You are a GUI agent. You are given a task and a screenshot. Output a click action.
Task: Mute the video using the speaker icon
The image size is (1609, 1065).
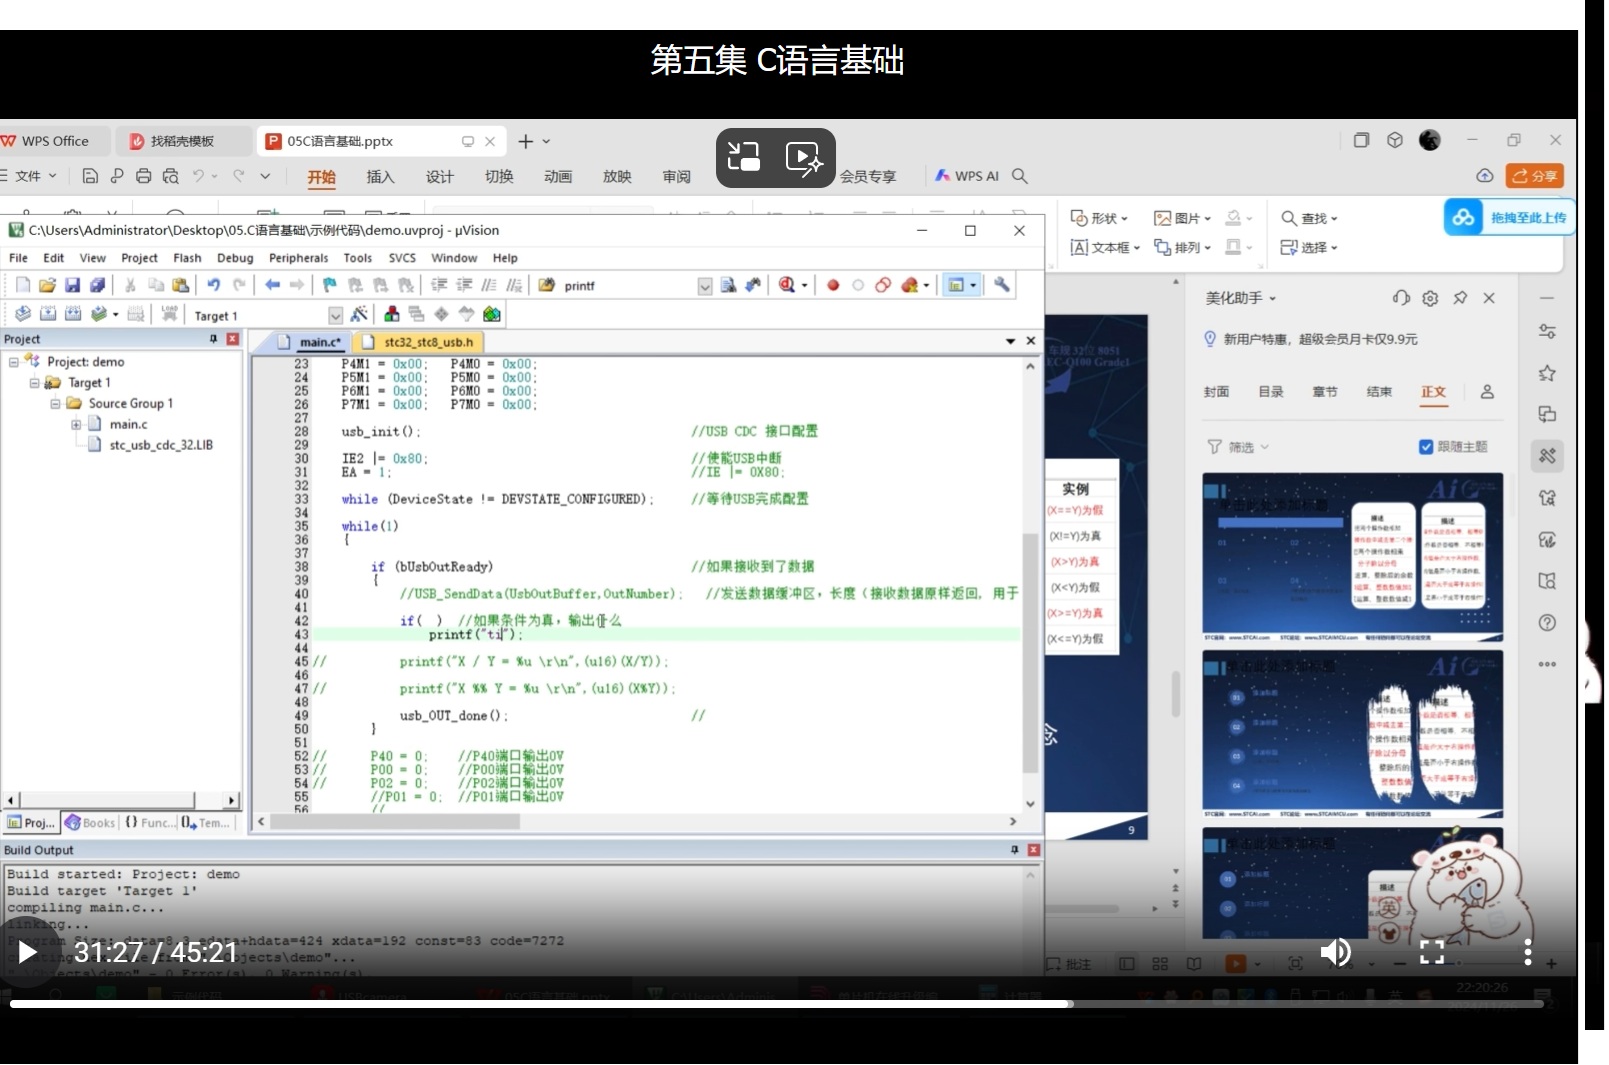click(x=1335, y=952)
